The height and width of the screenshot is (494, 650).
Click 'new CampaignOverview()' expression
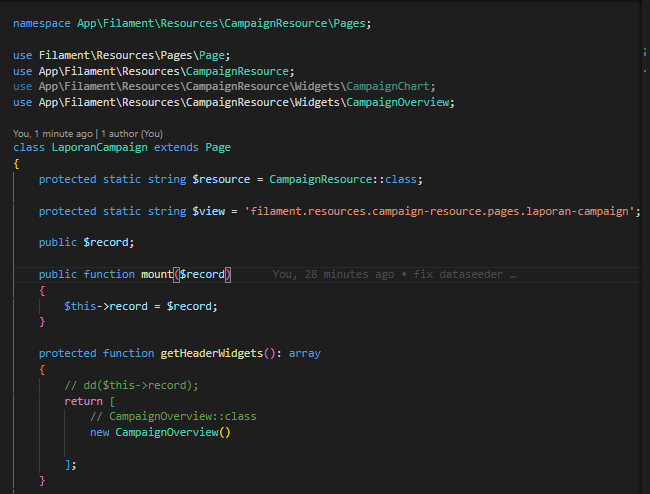[x=160, y=433]
